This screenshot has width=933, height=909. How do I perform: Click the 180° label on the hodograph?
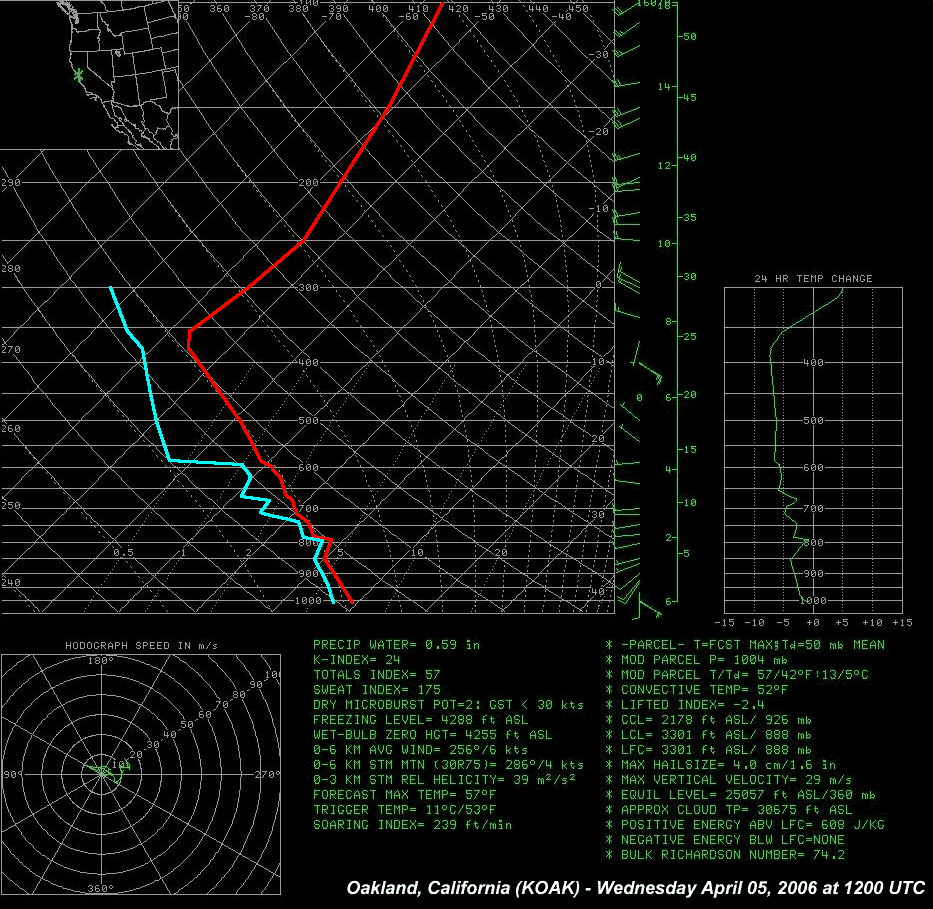pyautogui.click(x=101, y=660)
